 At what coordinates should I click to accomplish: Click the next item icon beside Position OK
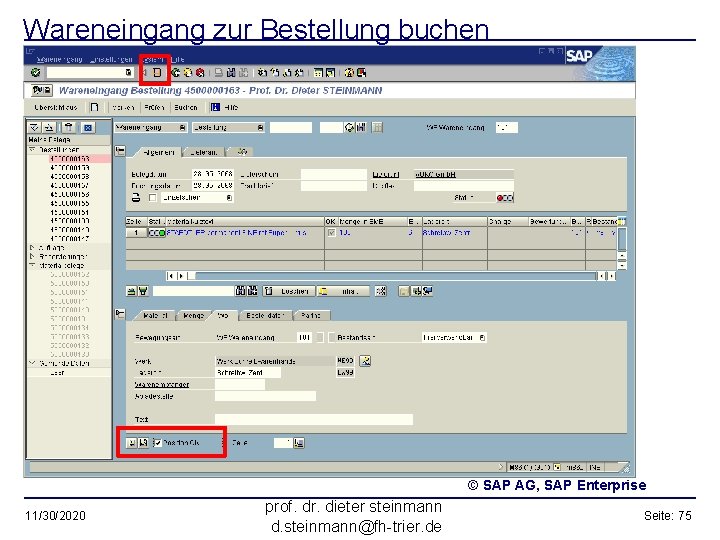click(143, 443)
